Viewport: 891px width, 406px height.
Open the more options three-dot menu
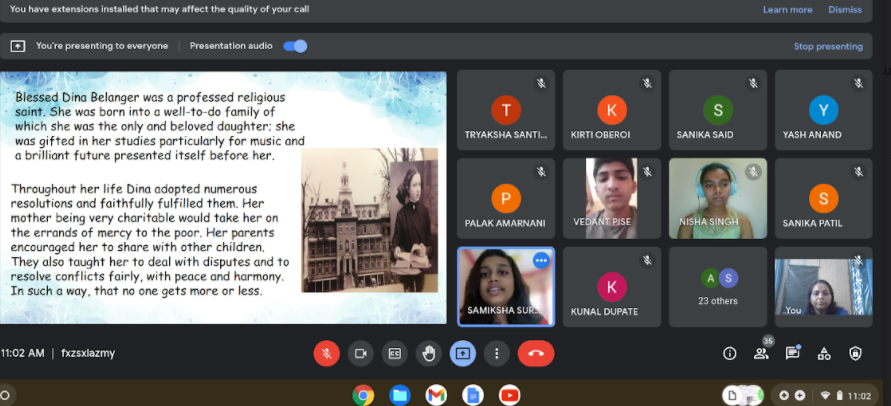tap(496, 353)
